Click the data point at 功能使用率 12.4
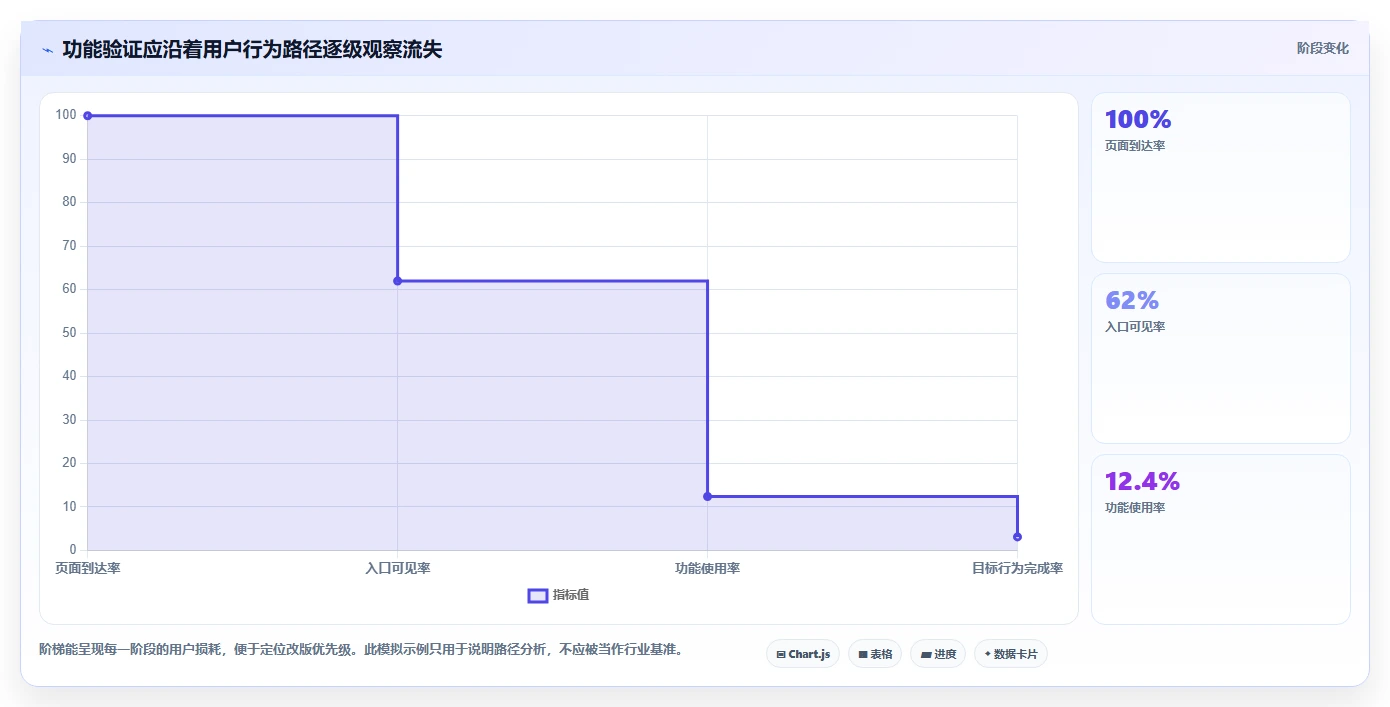Screen dimensions: 1390x707 coord(707,496)
